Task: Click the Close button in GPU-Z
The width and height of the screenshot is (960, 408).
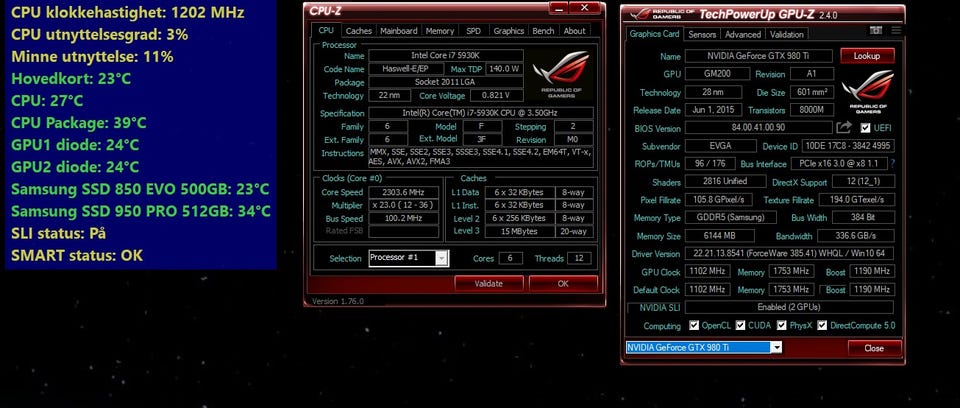Action: [874, 348]
